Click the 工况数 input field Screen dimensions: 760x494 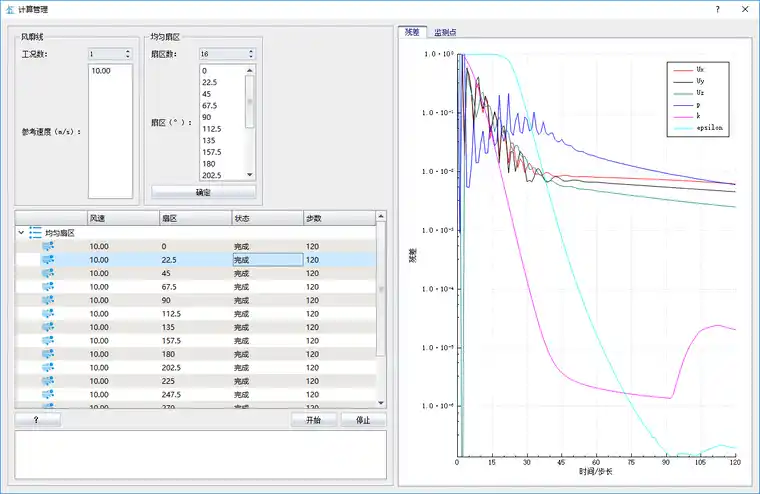[x=106, y=54]
